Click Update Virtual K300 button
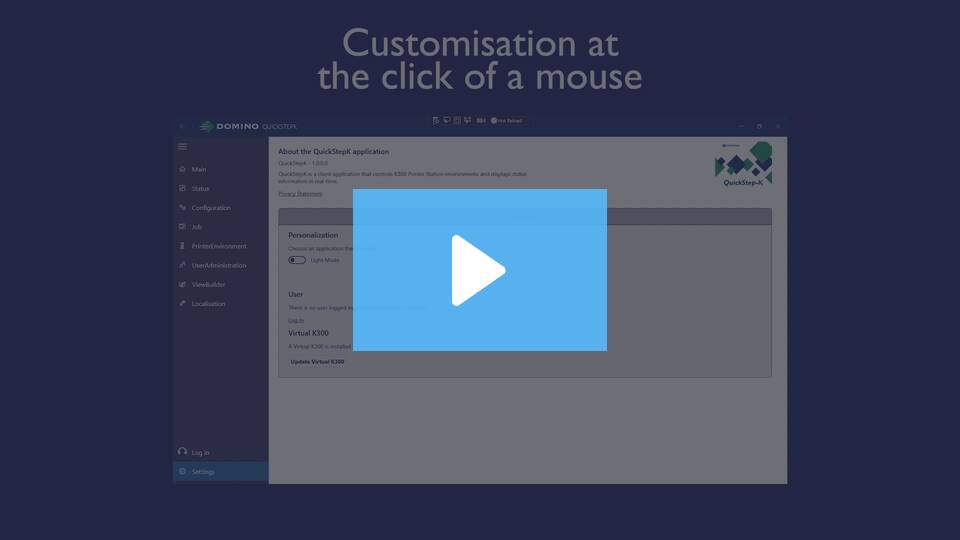The image size is (960, 540). point(317,362)
